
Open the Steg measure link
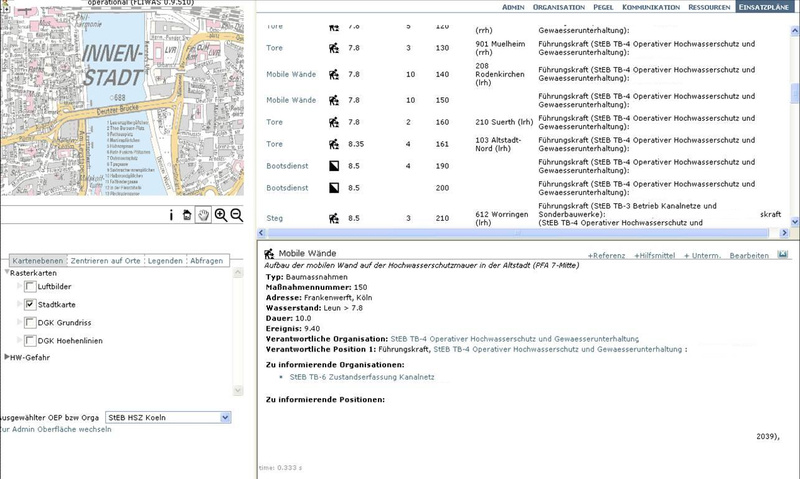point(274,218)
